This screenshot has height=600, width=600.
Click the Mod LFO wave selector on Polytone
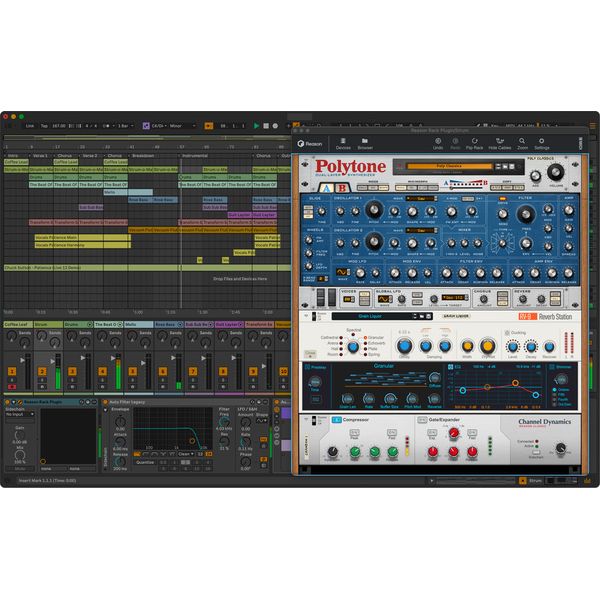342,272
